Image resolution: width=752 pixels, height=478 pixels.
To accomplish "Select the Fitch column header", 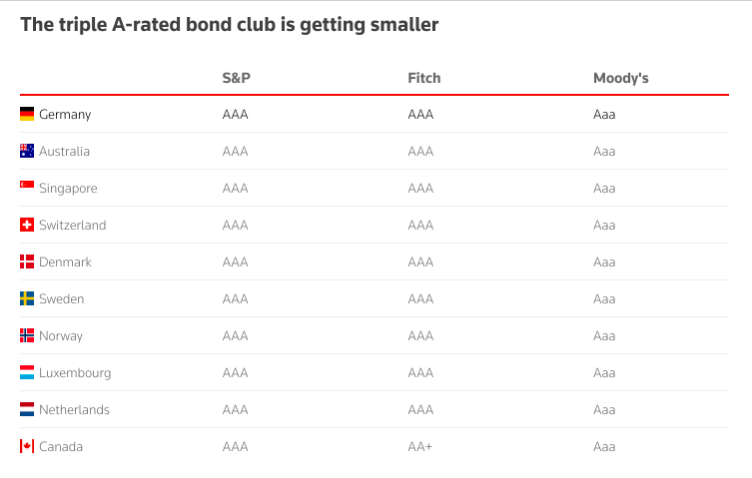I will click(424, 78).
